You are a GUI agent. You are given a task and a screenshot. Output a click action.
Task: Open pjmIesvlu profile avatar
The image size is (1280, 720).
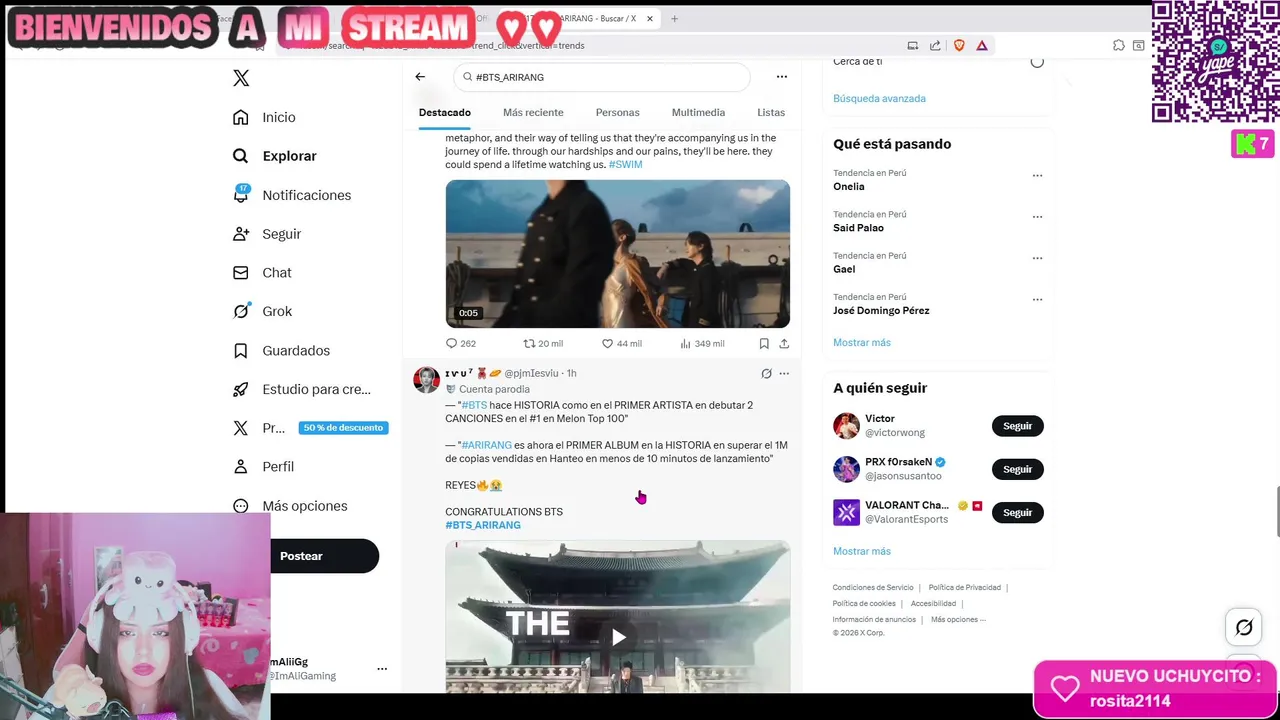pos(427,379)
